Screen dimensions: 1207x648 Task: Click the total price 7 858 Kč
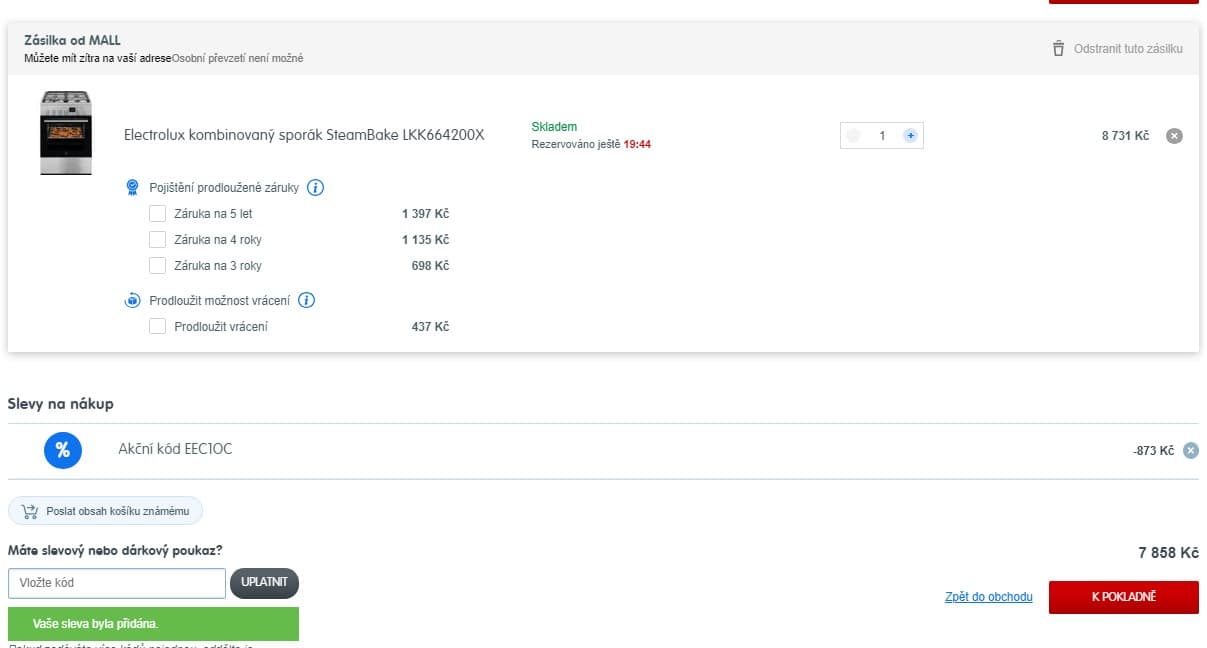(1168, 552)
